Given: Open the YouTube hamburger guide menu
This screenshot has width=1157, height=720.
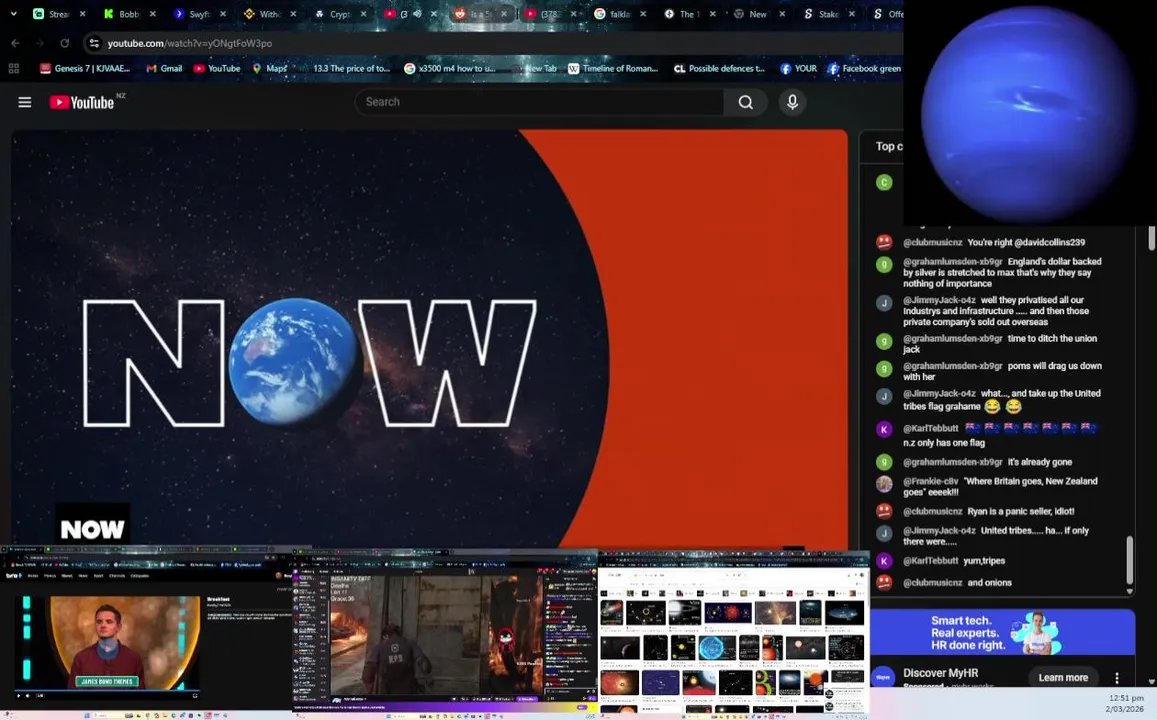Looking at the screenshot, I should coord(24,103).
